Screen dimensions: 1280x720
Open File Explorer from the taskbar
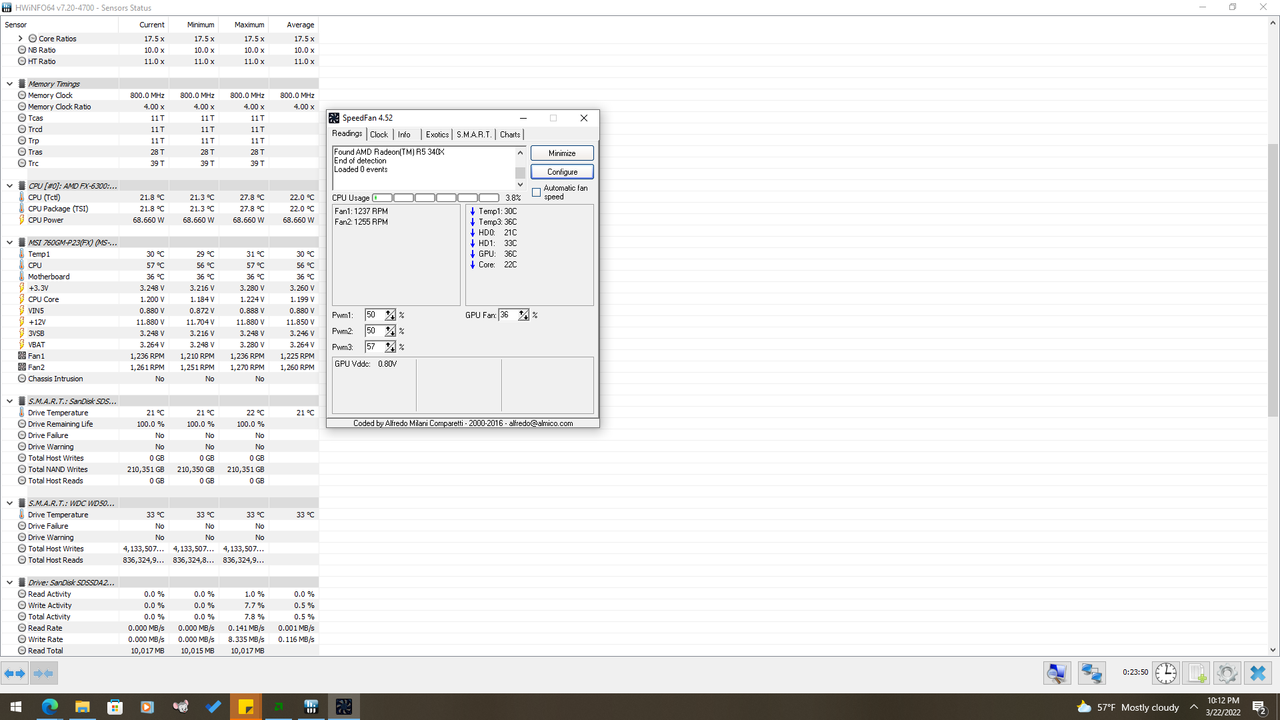82,707
